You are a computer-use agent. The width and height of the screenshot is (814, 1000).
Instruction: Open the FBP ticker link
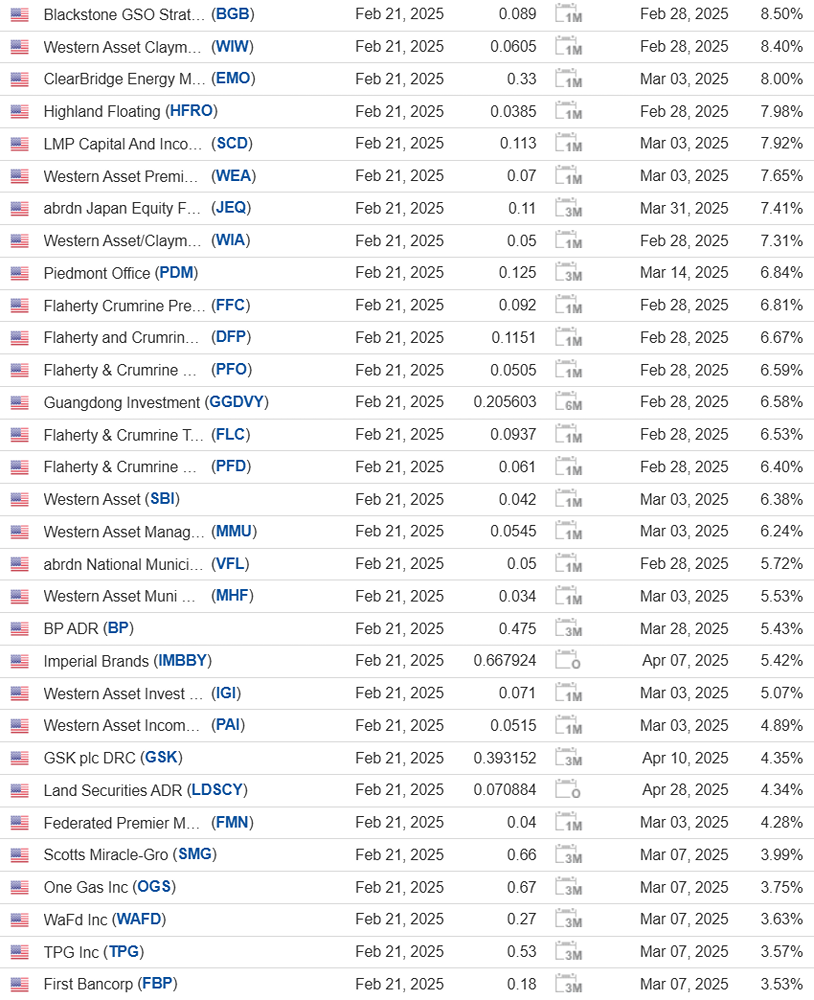158,983
